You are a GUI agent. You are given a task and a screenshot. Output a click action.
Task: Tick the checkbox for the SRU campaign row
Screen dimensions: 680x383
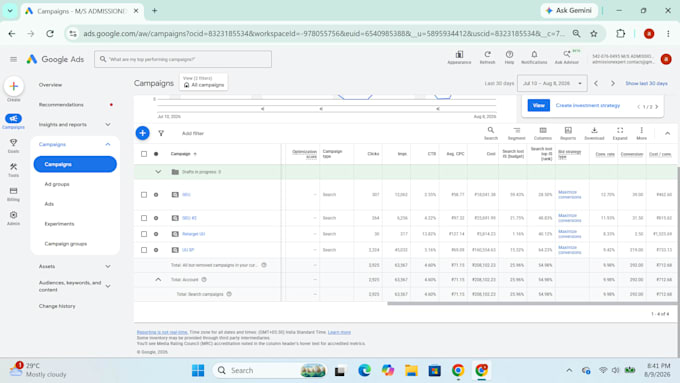click(144, 195)
